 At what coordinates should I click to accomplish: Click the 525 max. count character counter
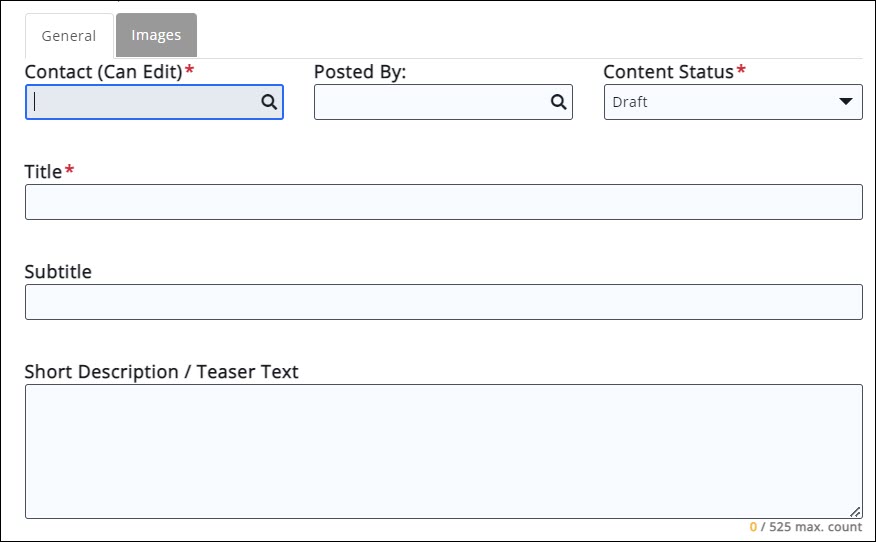[805, 527]
